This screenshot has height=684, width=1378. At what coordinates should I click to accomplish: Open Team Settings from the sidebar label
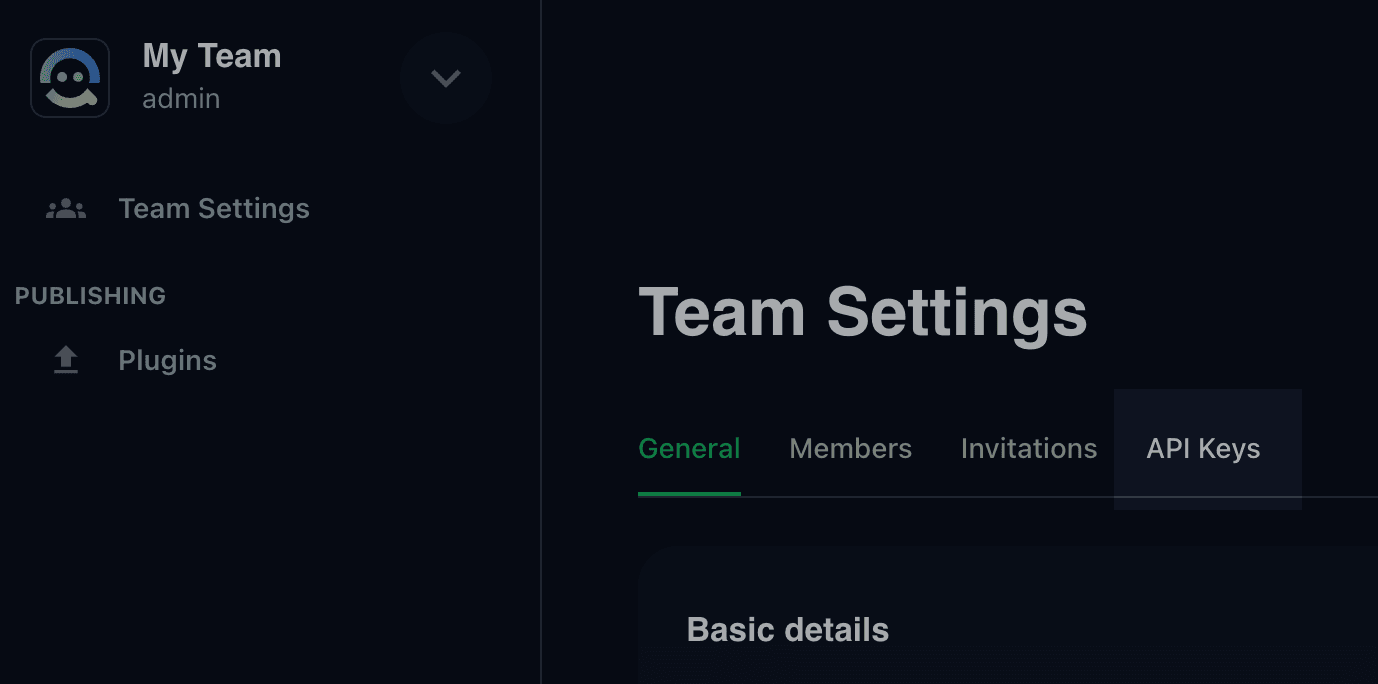[x=214, y=209]
